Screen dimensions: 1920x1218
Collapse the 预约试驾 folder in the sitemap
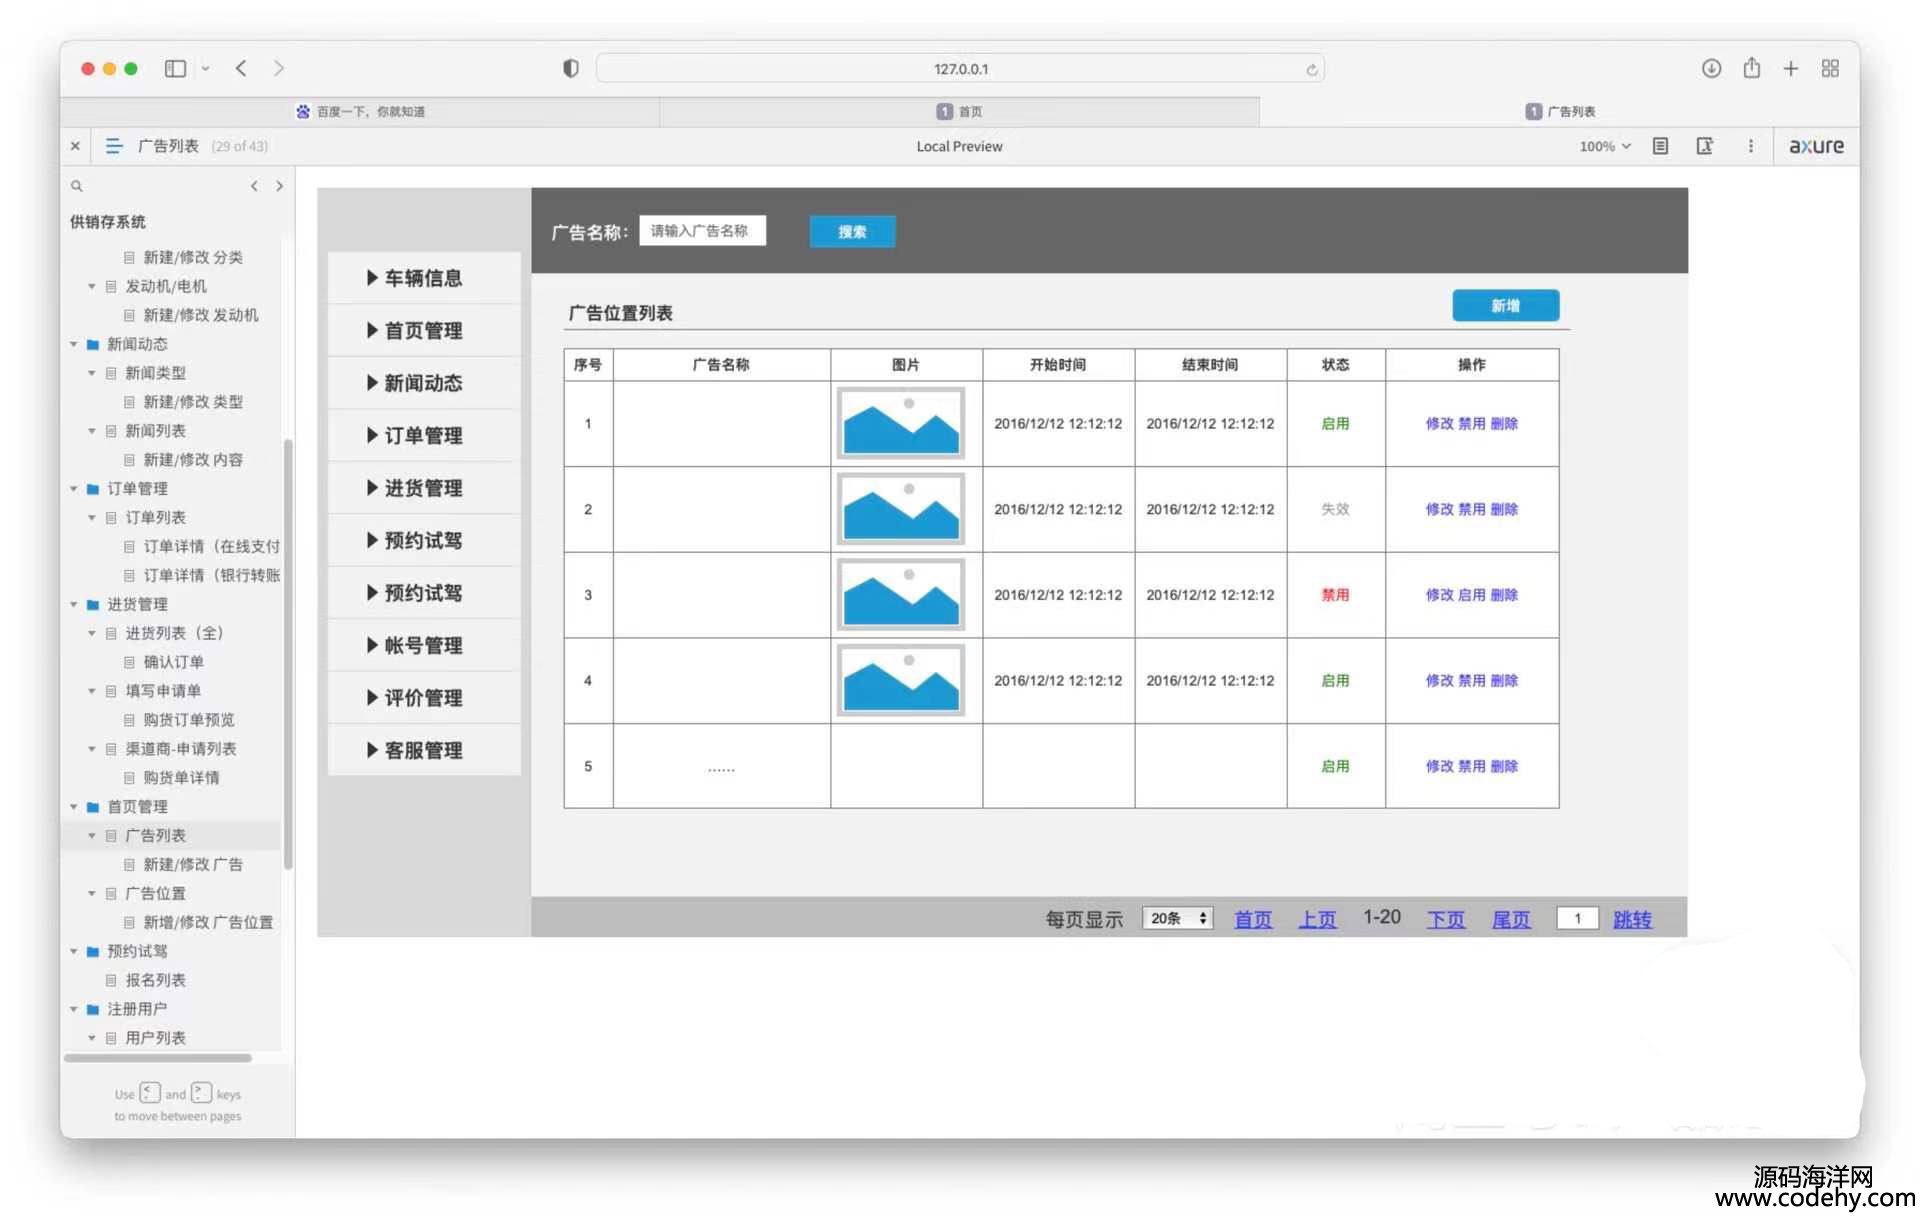pos(73,952)
